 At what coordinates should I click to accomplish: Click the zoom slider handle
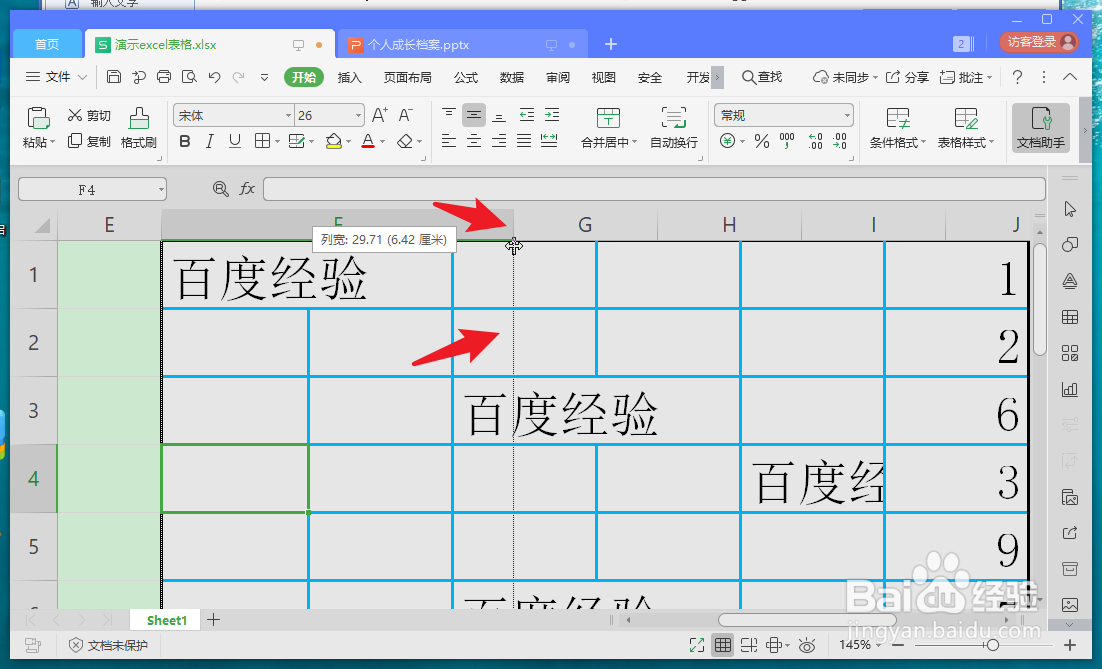(992, 644)
